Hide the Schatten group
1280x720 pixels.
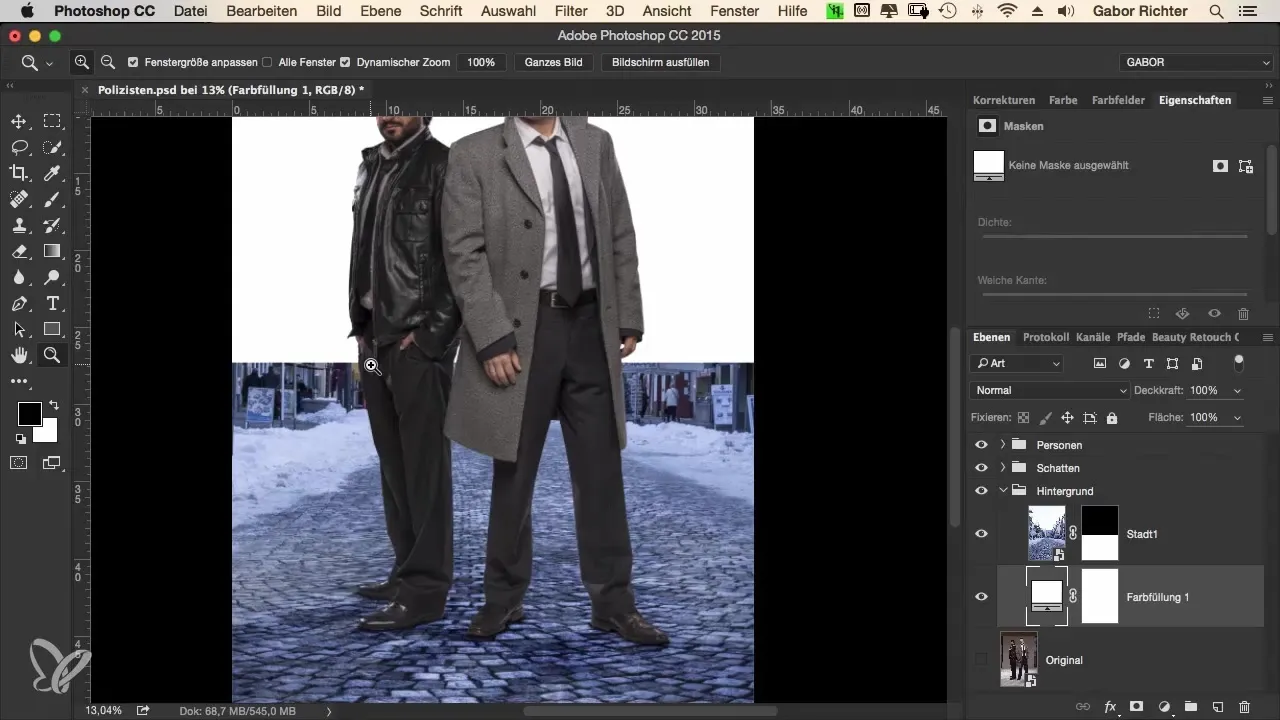click(x=981, y=468)
